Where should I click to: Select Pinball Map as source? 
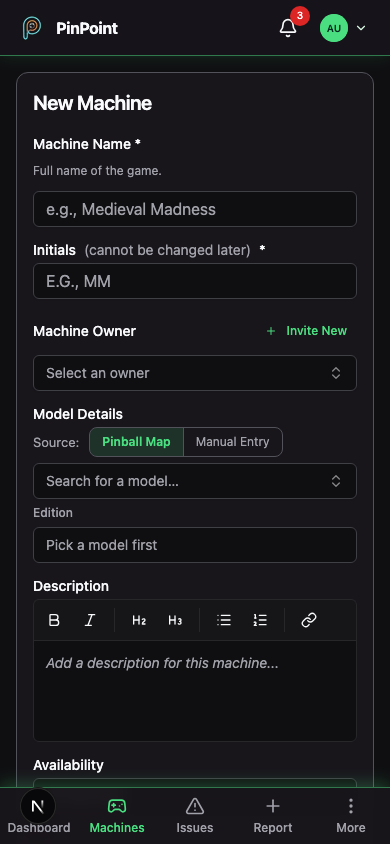(x=136, y=442)
